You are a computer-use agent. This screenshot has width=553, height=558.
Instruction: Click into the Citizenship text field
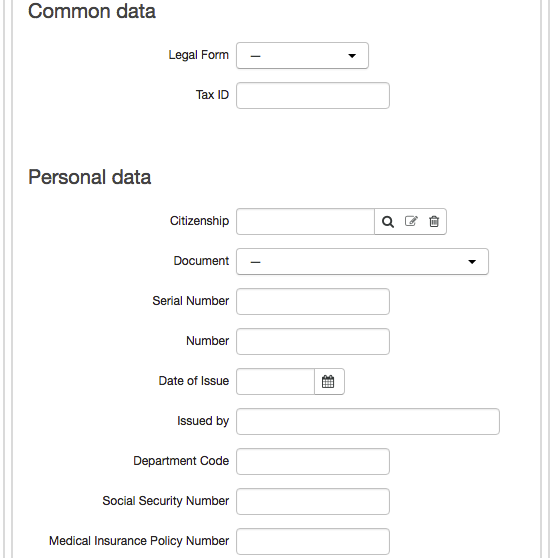pos(305,221)
